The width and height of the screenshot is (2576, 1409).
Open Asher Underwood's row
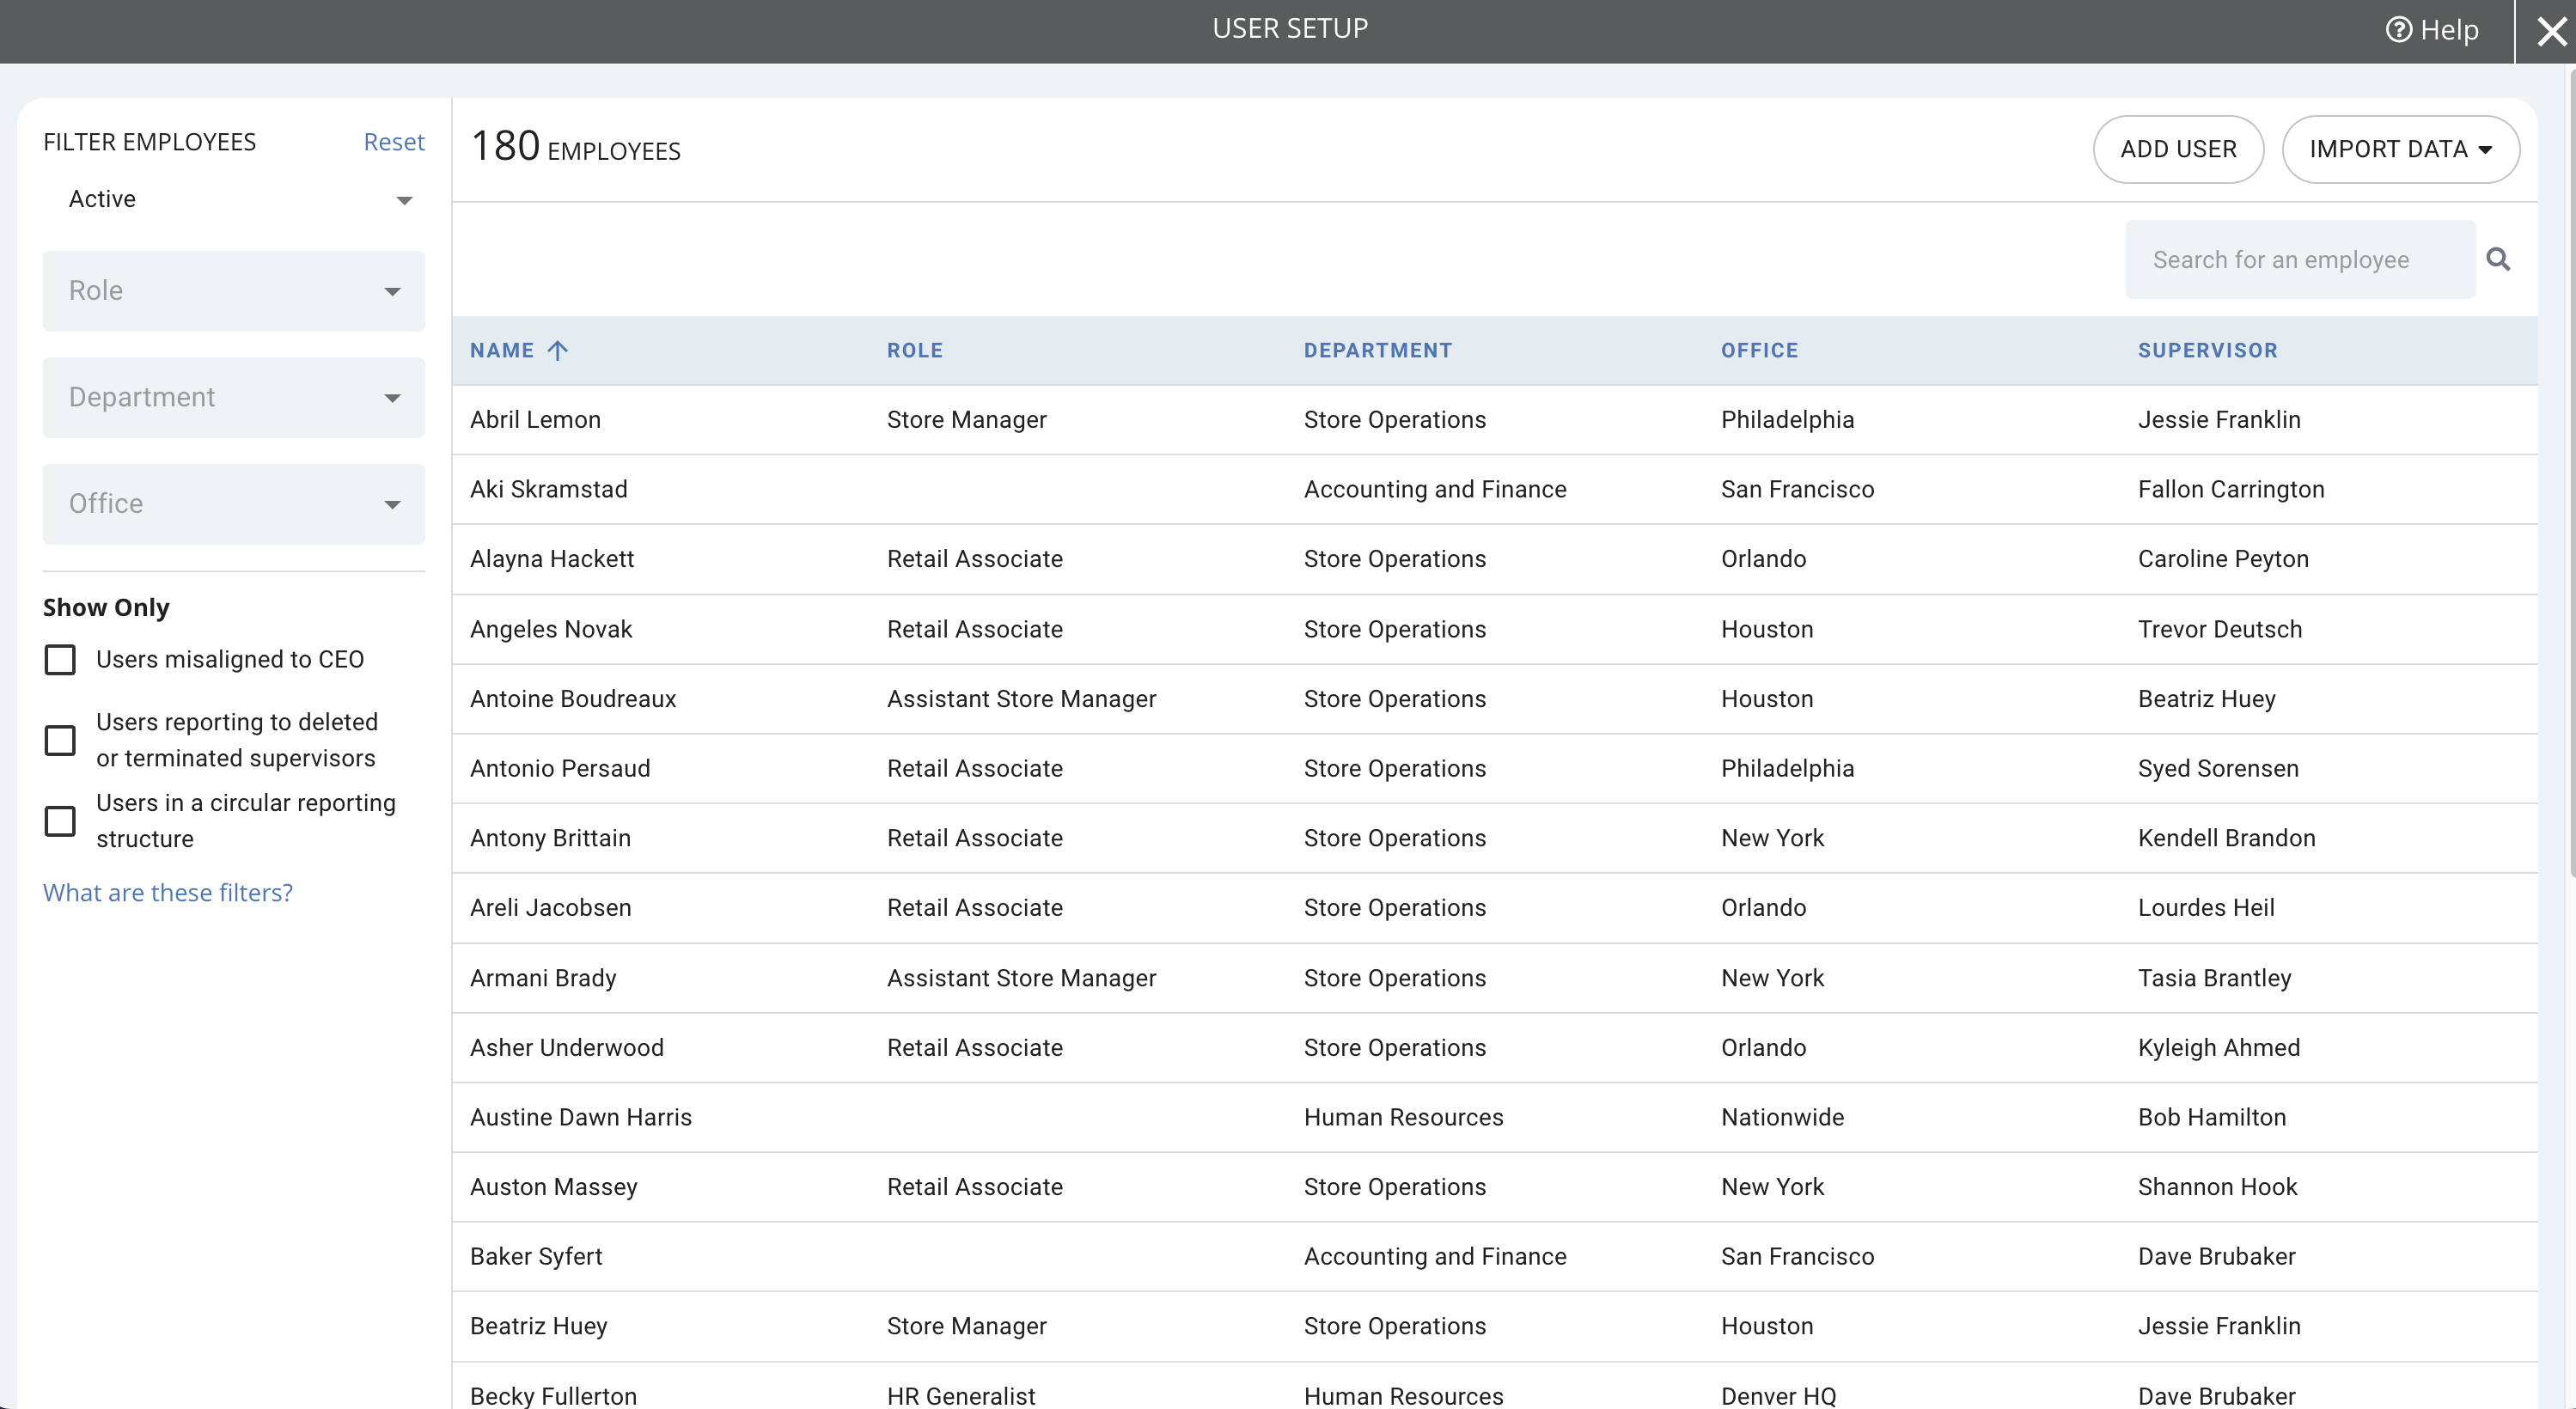[x=1494, y=1048]
